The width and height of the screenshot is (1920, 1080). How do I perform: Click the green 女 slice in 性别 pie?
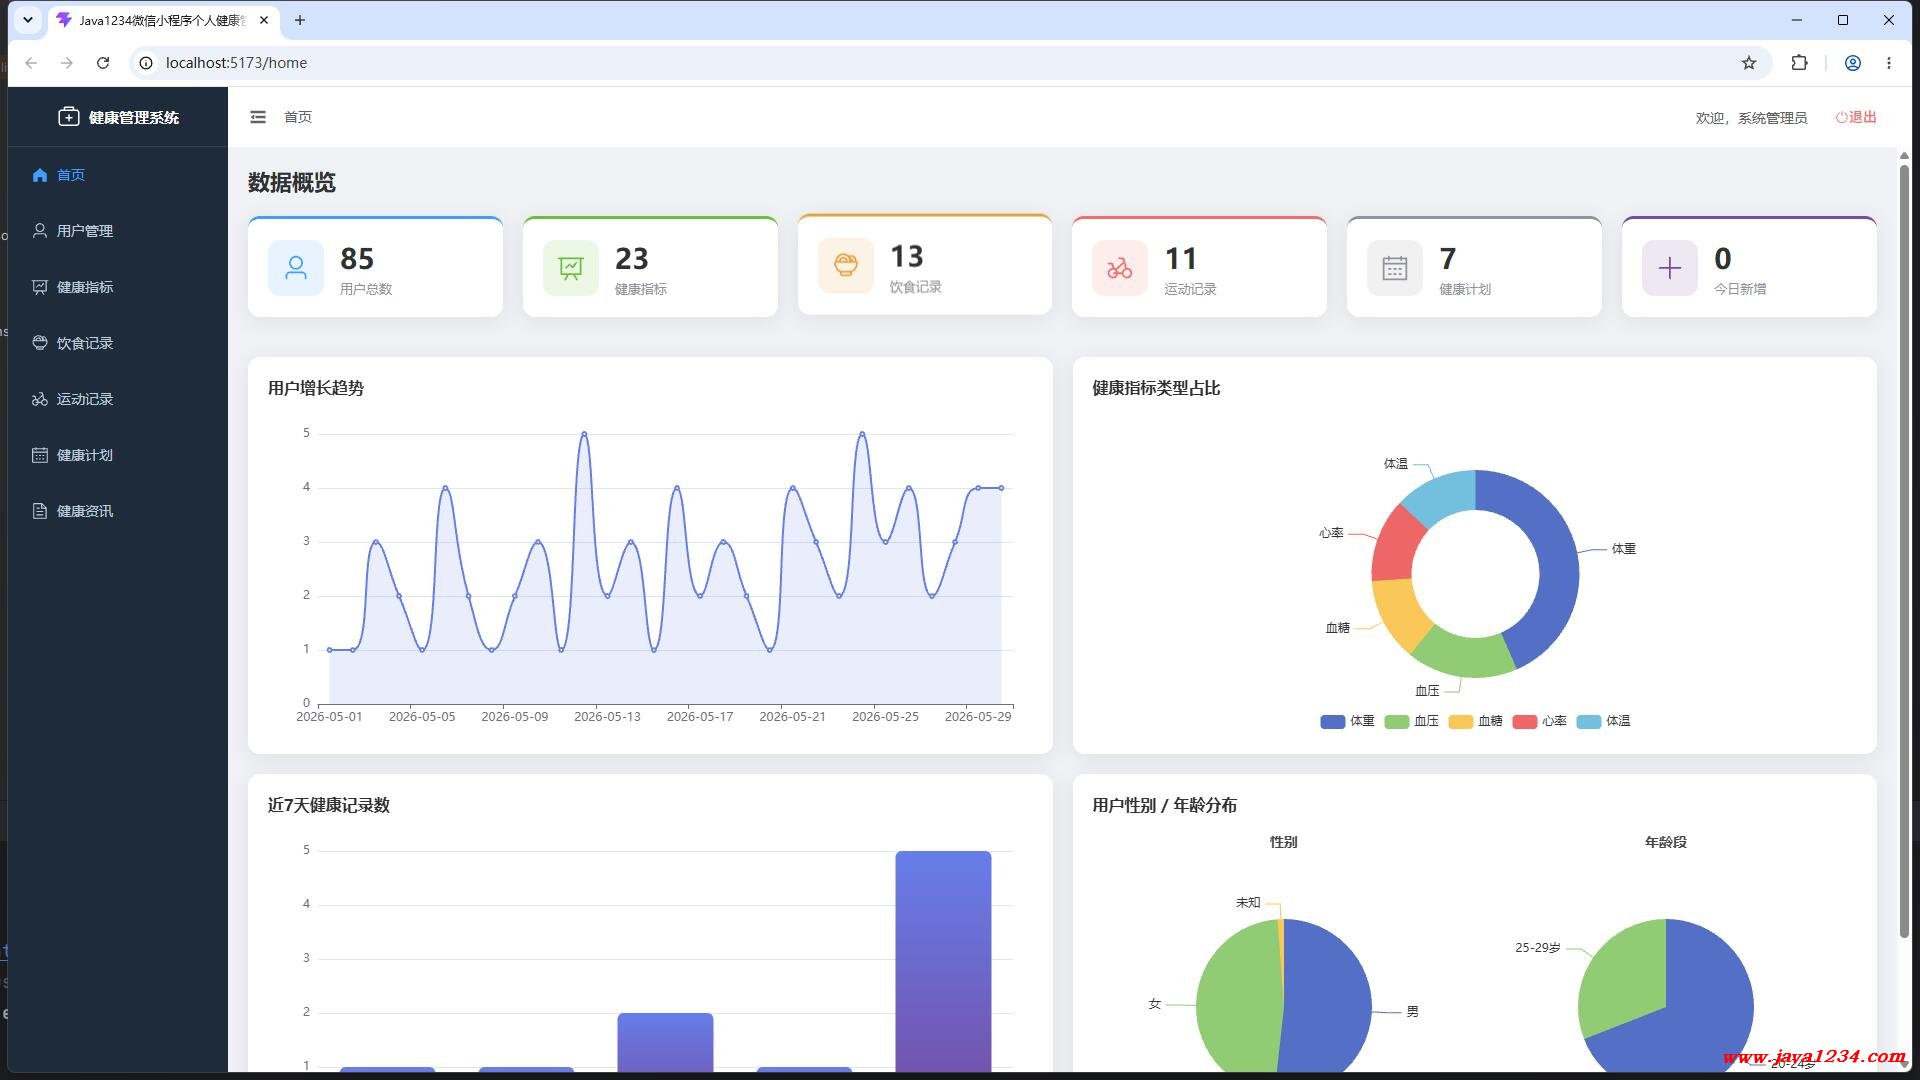1236,1000
